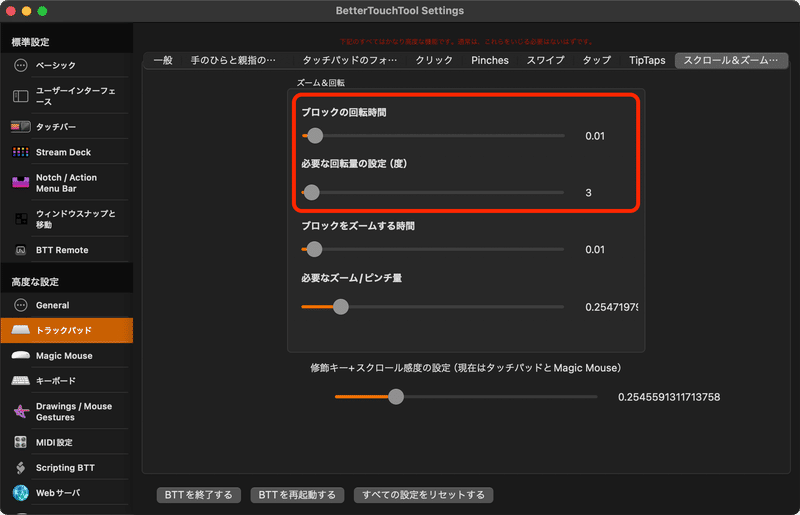Viewport: 800px width, 515px height.
Task: Click the タッチバー icon in the sidebar
Action: pos(20,126)
